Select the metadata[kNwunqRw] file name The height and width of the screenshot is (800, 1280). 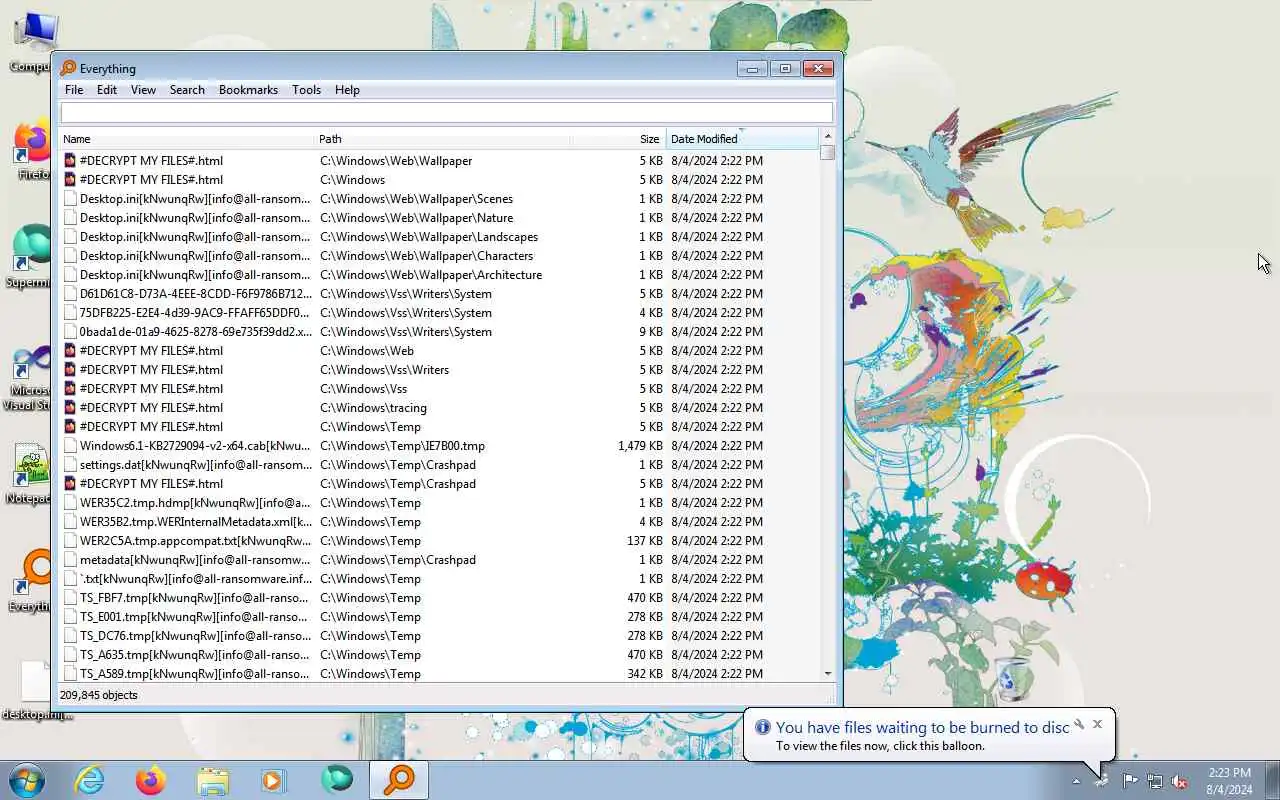195,559
